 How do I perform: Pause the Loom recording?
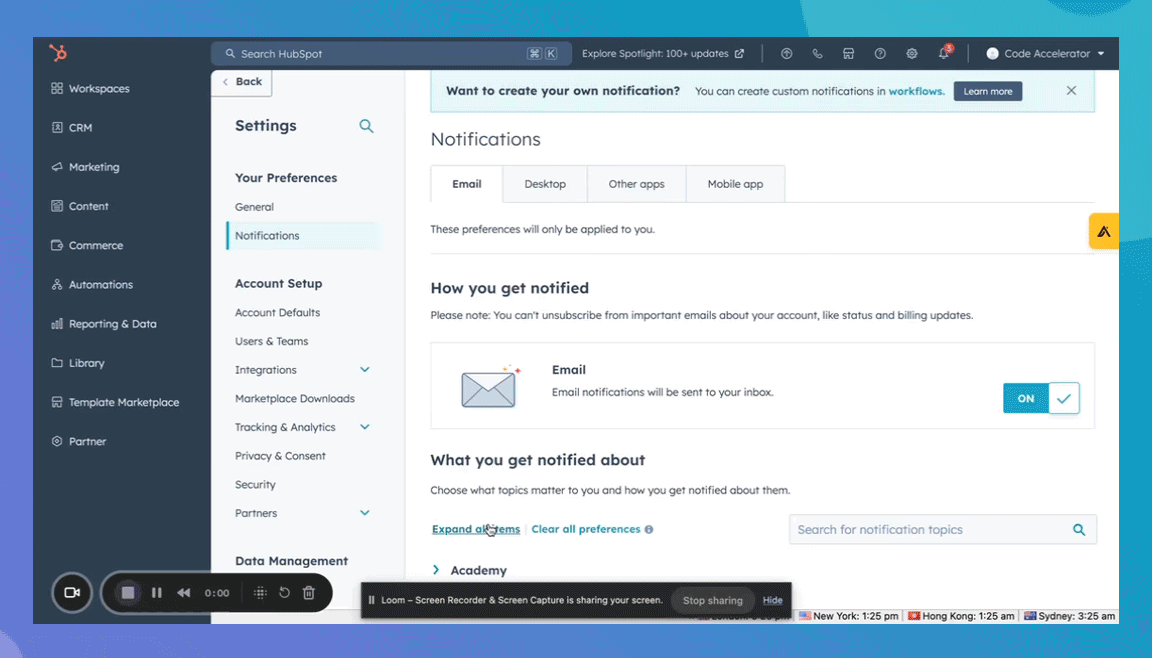[x=157, y=593]
